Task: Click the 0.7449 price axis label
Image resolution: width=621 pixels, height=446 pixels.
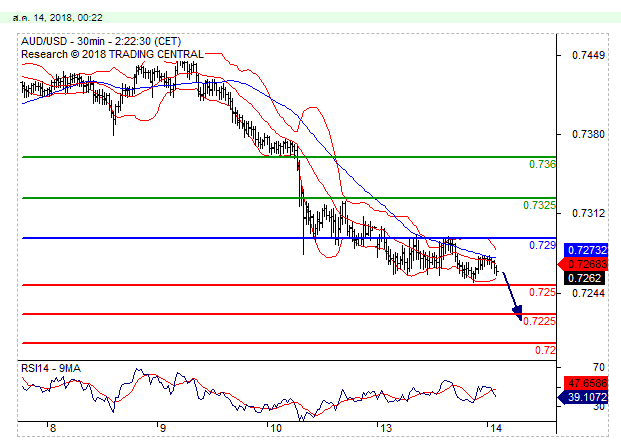Action: (588, 55)
